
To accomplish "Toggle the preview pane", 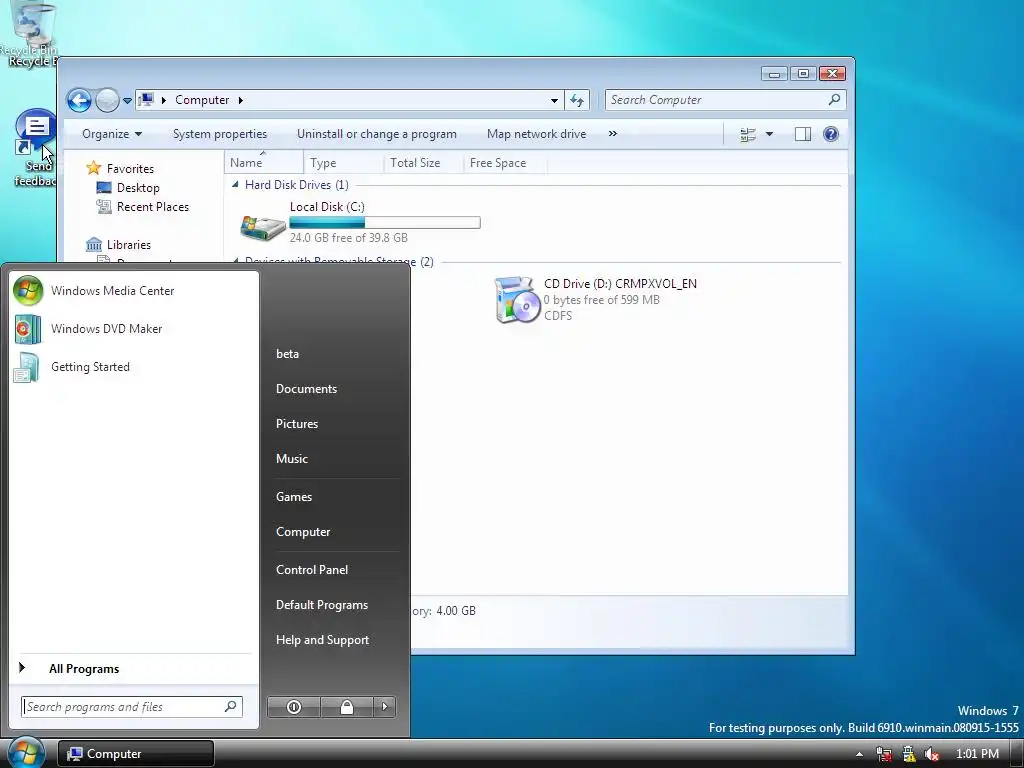I will point(803,135).
